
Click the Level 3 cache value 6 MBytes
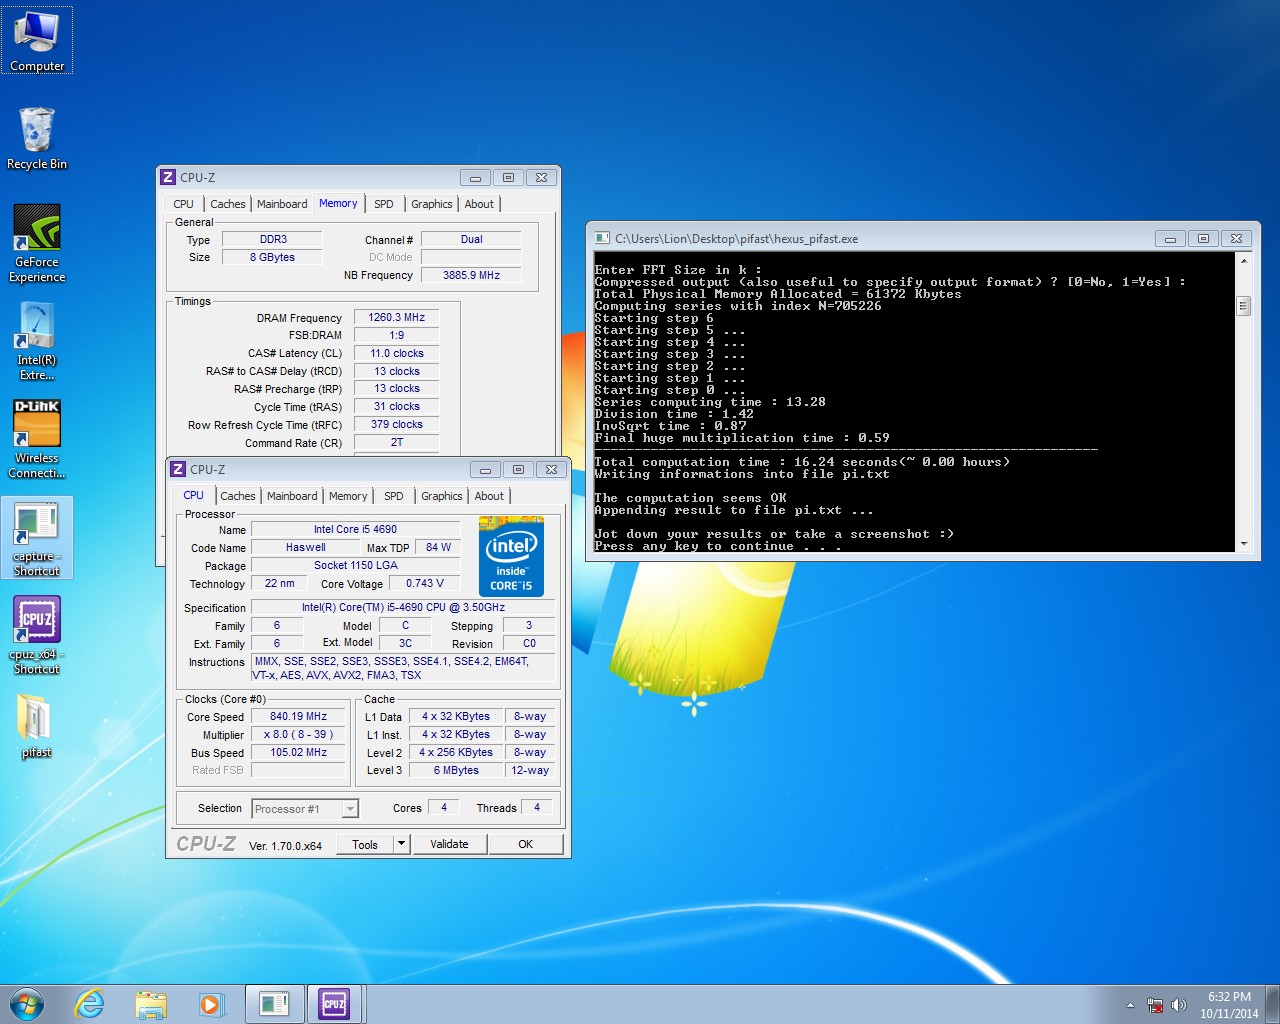pyautogui.click(x=456, y=770)
